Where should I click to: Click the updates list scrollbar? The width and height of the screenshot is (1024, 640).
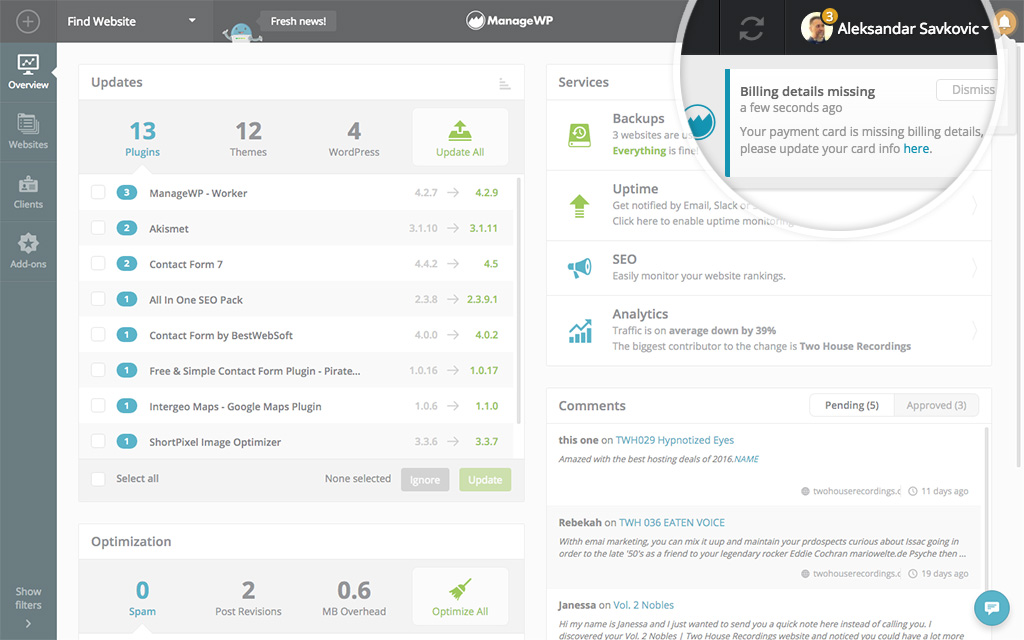518,300
